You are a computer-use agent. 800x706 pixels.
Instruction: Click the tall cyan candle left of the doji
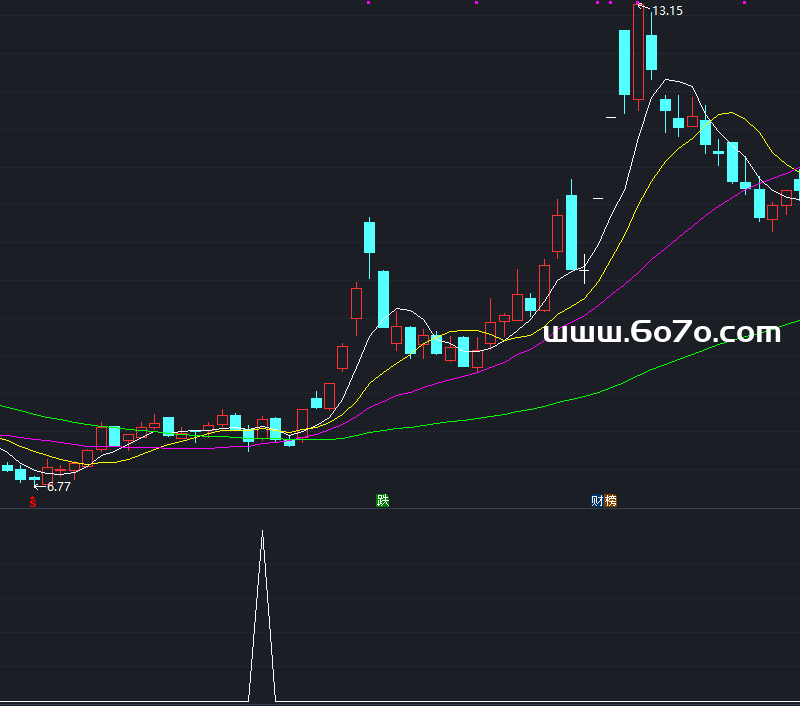(x=571, y=232)
